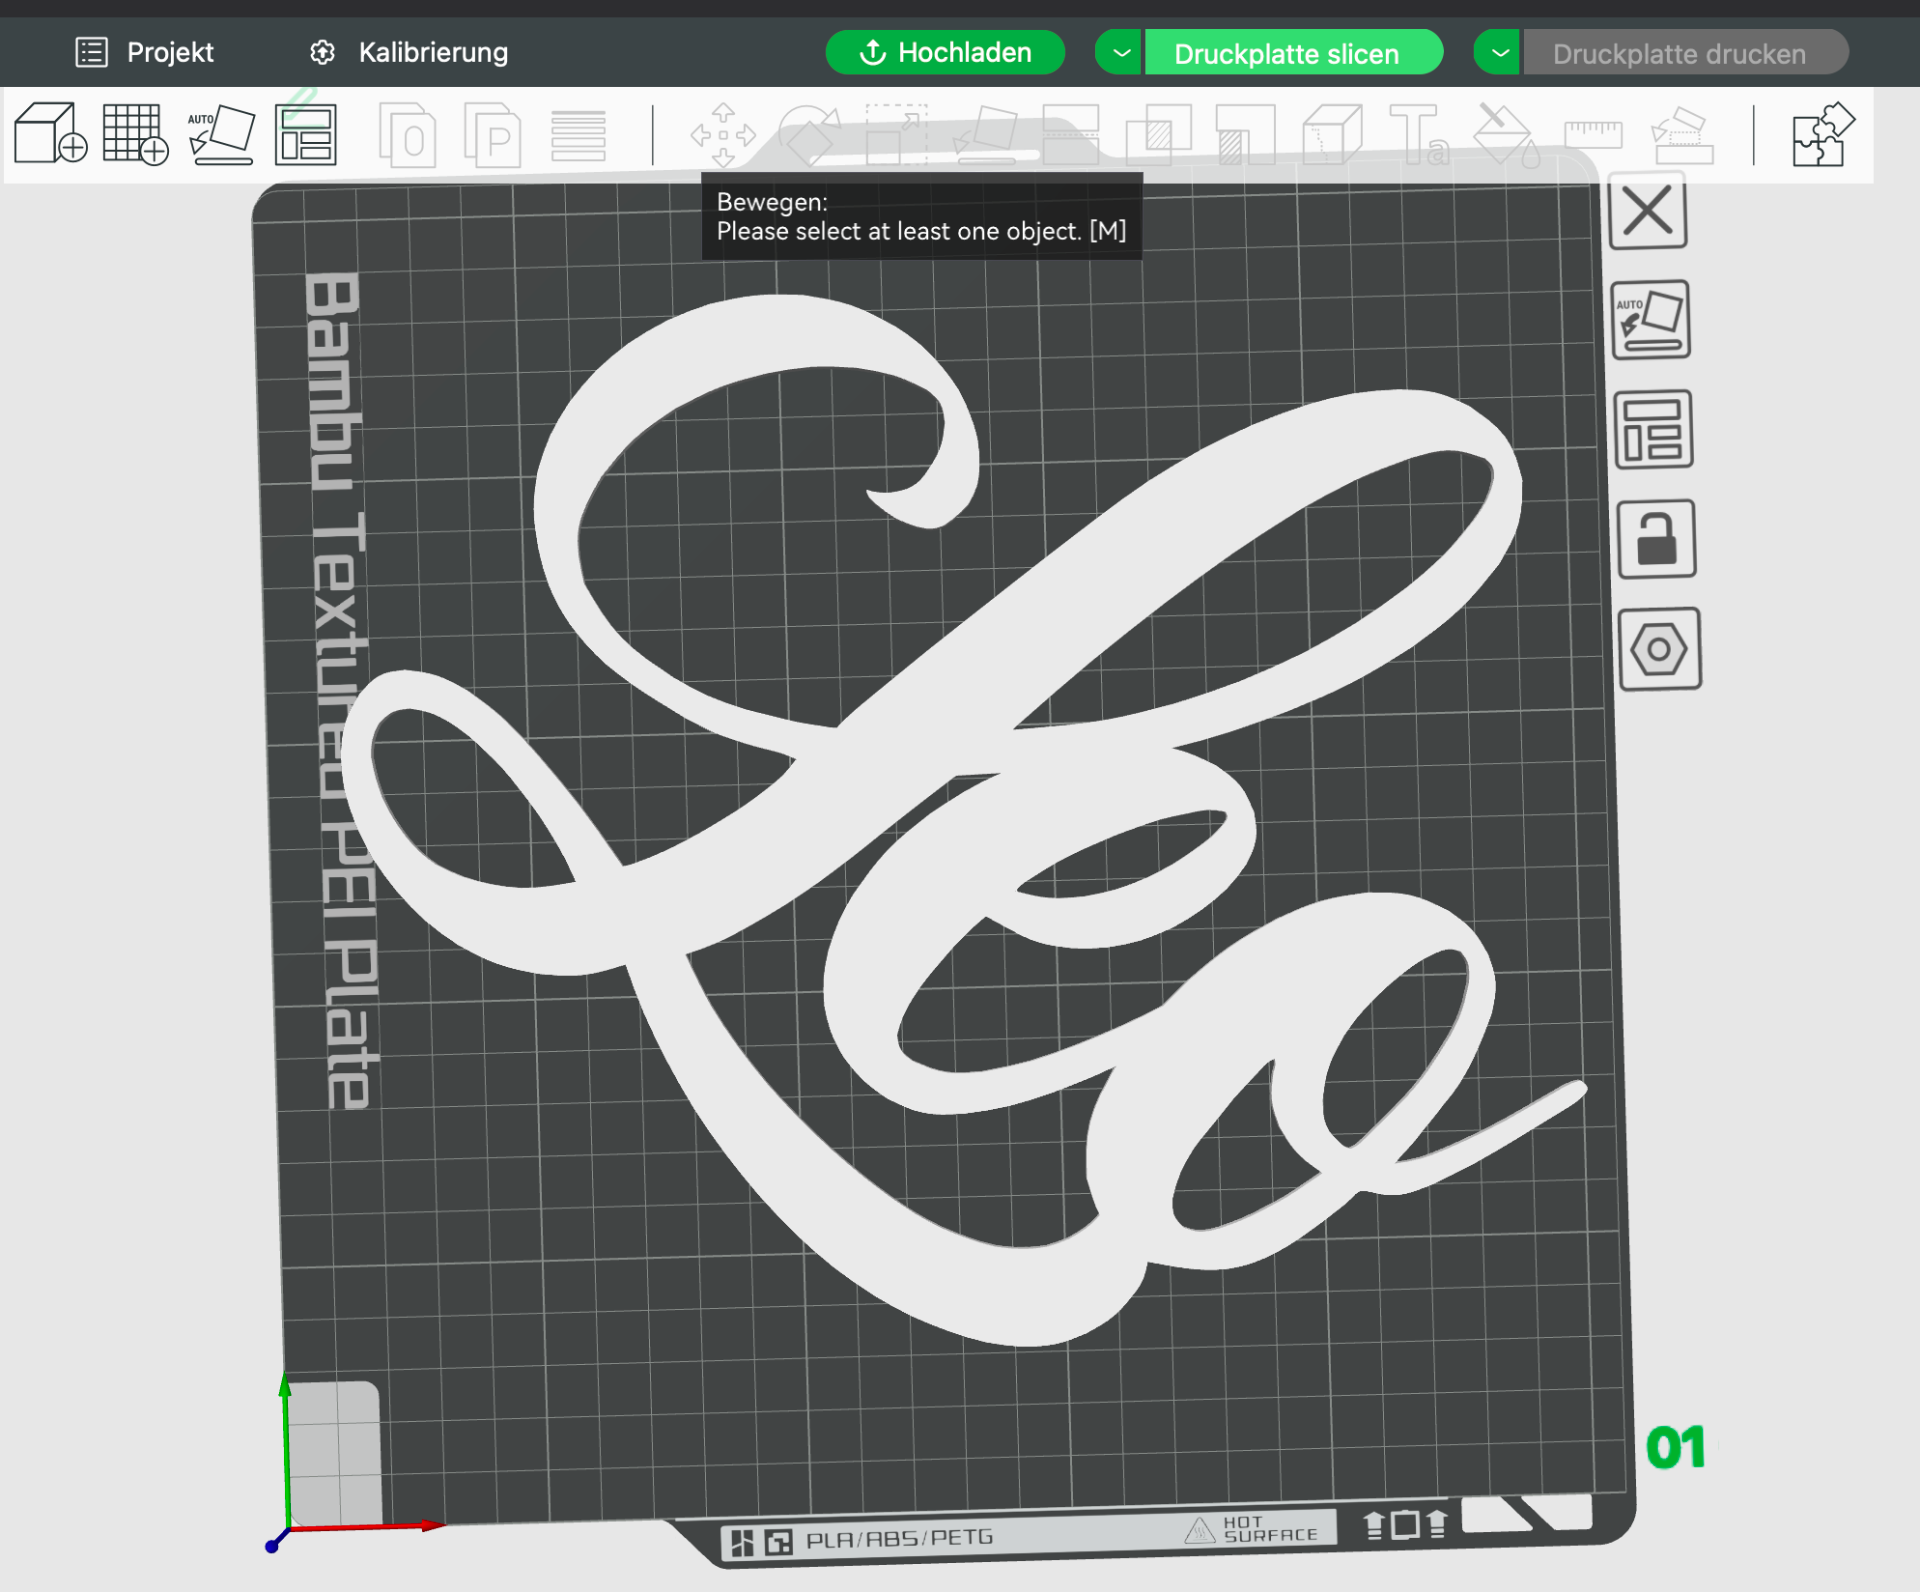
Task: Click the Add object cube icon
Action: tap(51, 133)
